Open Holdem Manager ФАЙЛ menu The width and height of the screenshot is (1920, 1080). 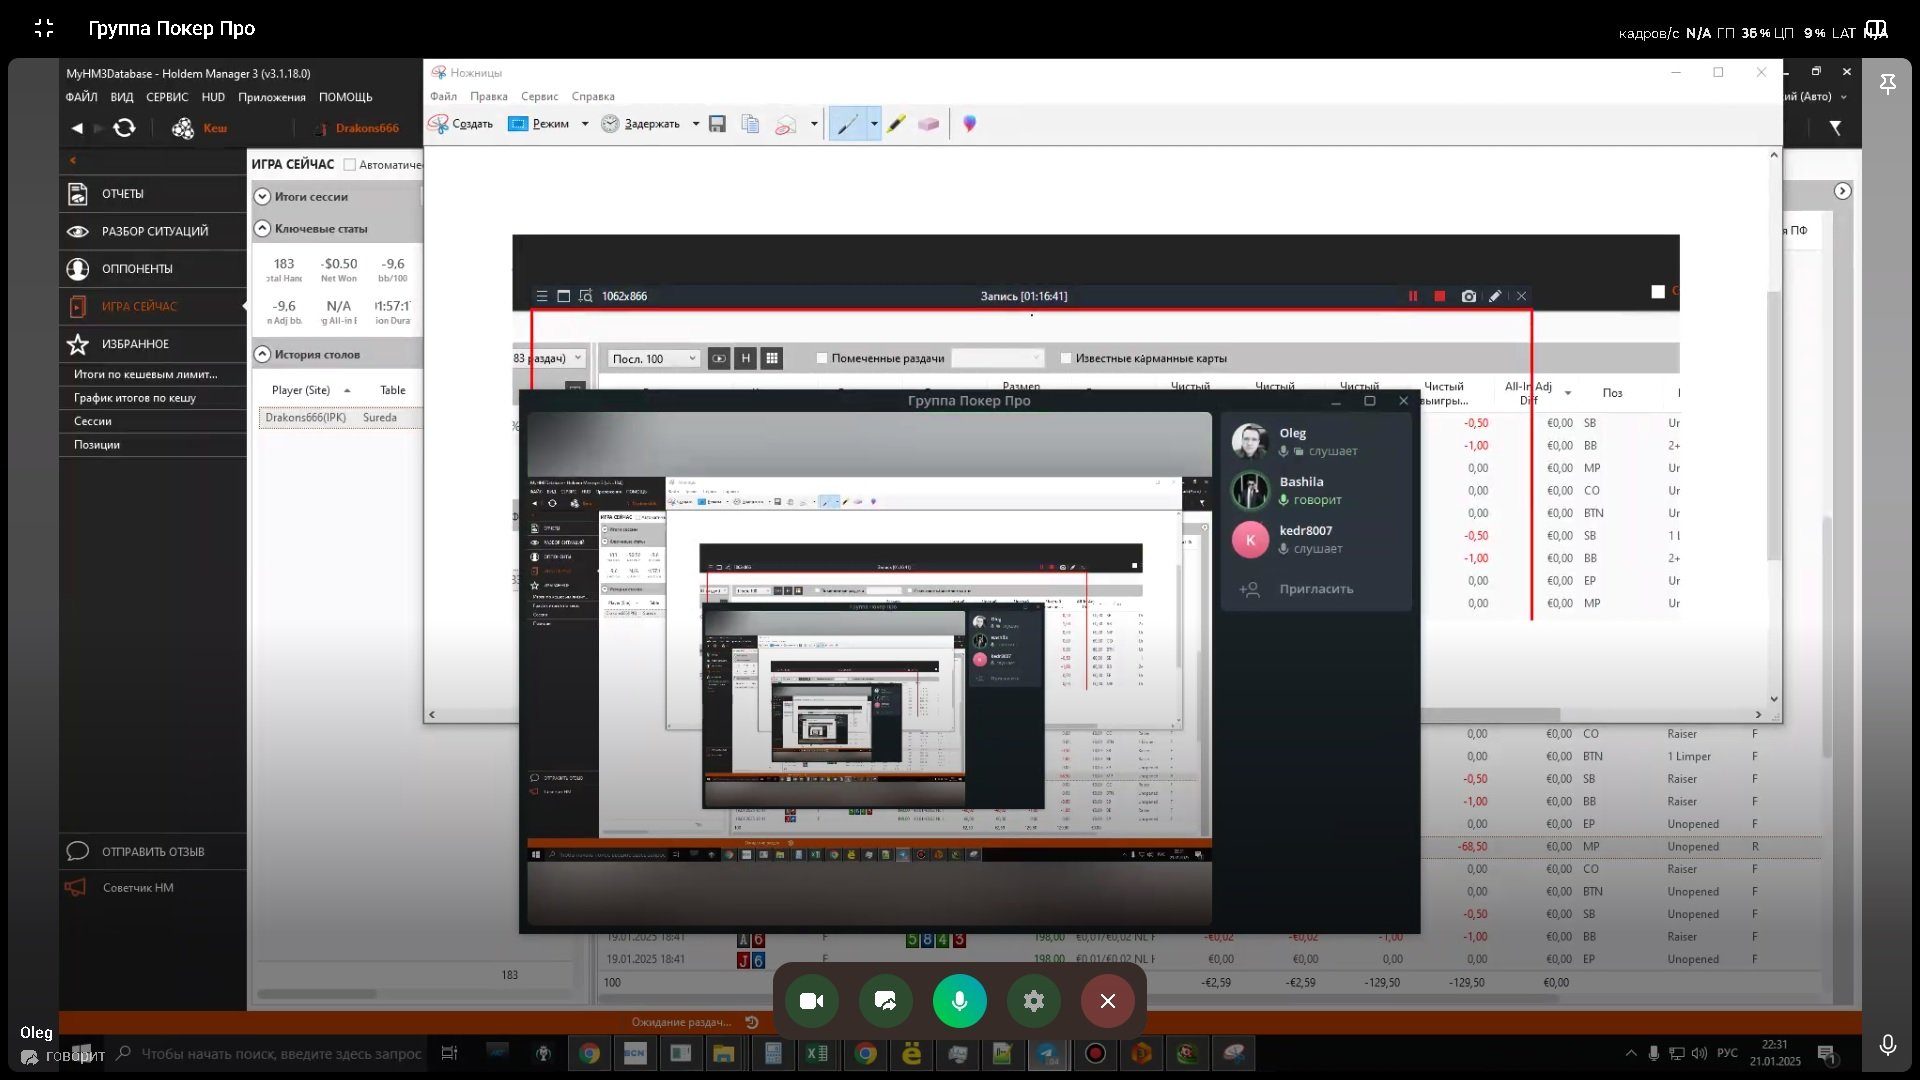coord(82,97)
